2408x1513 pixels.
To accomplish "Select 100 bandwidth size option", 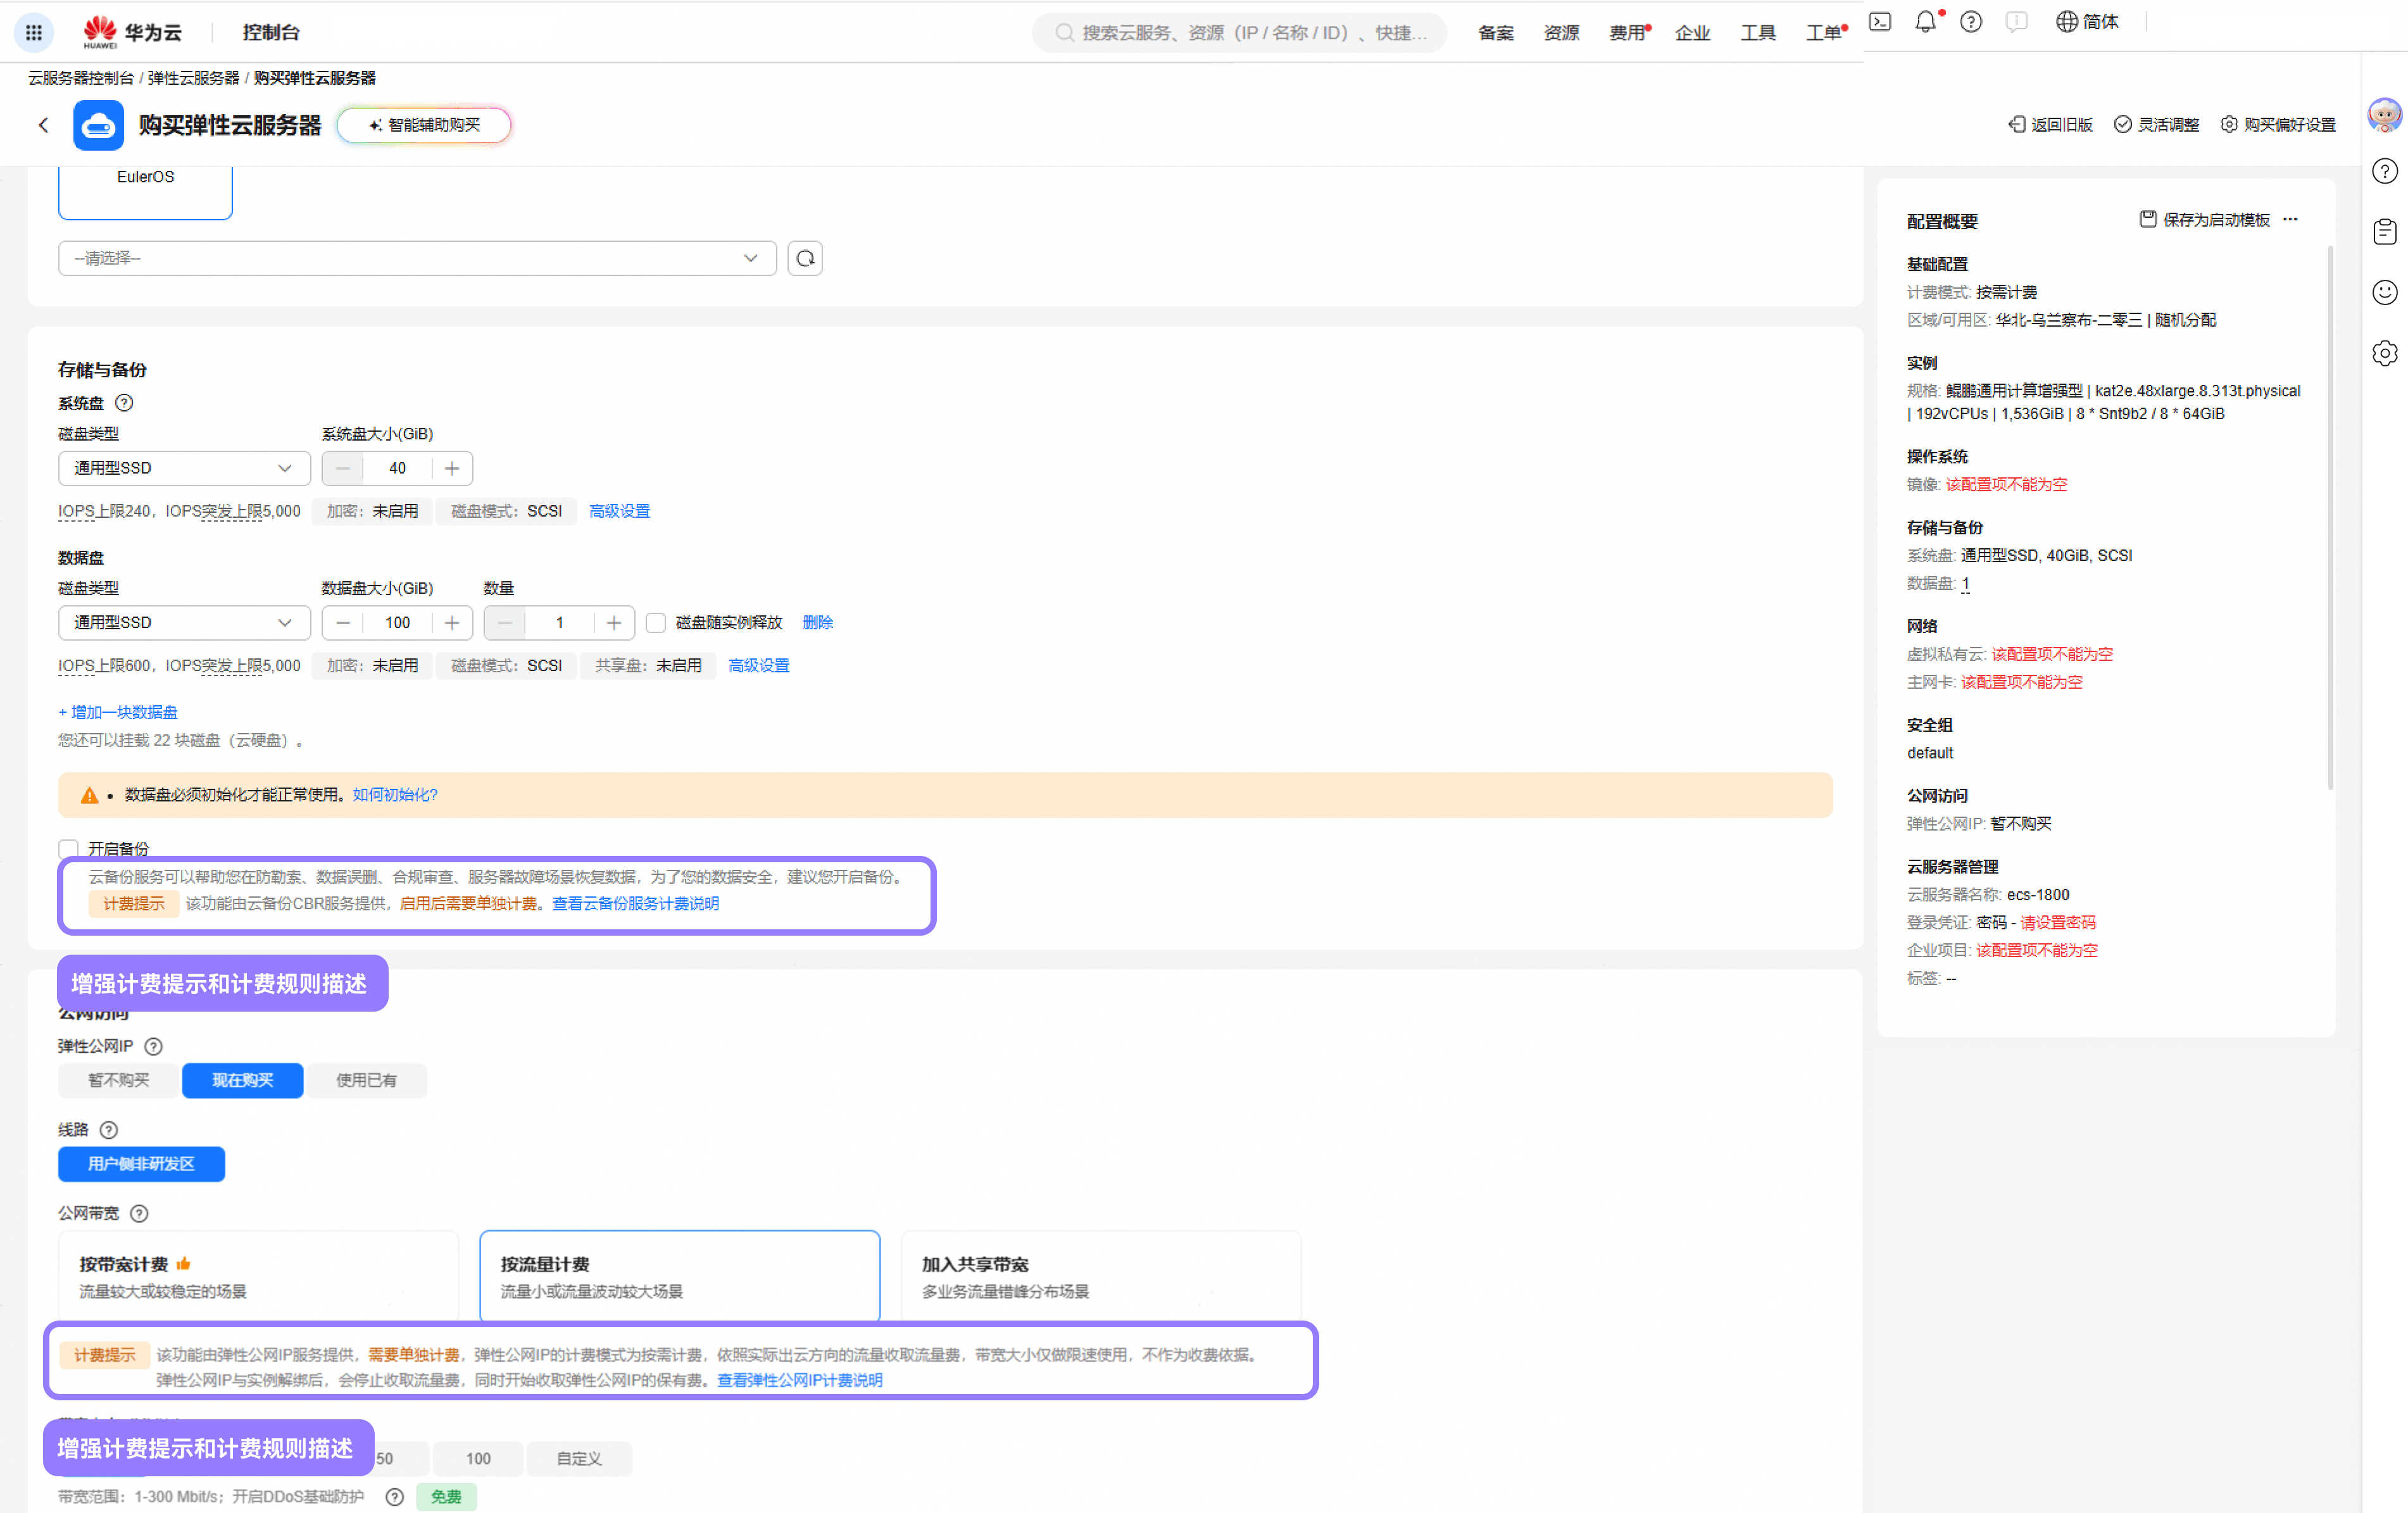I will tap(478, 1459).
